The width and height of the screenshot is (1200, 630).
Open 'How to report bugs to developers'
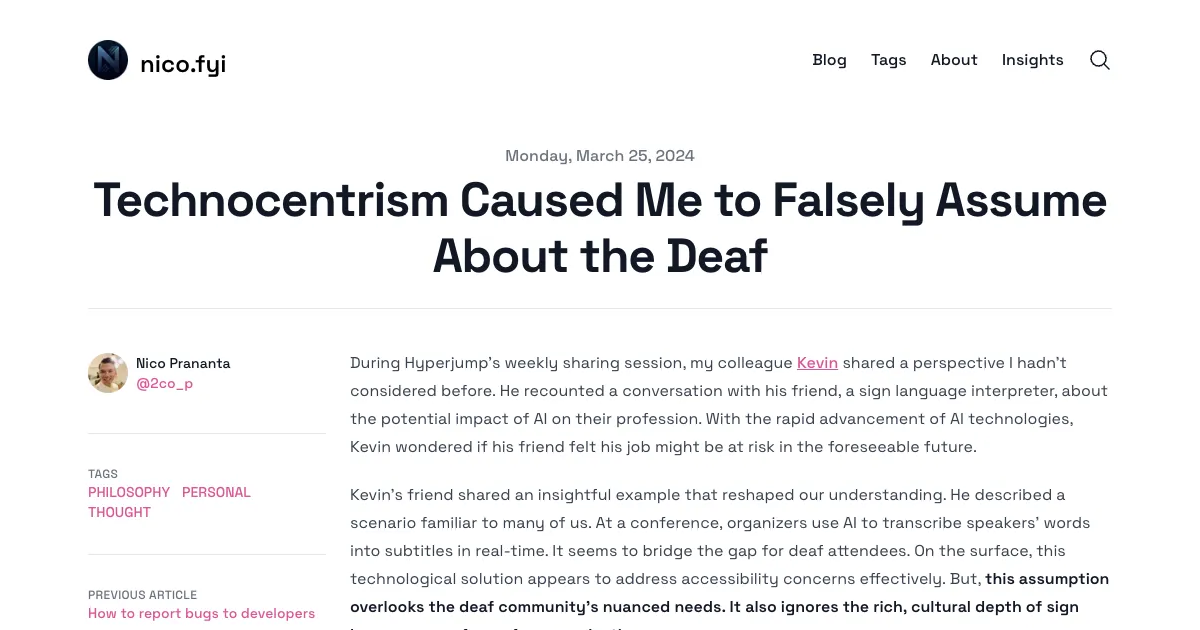201,613
